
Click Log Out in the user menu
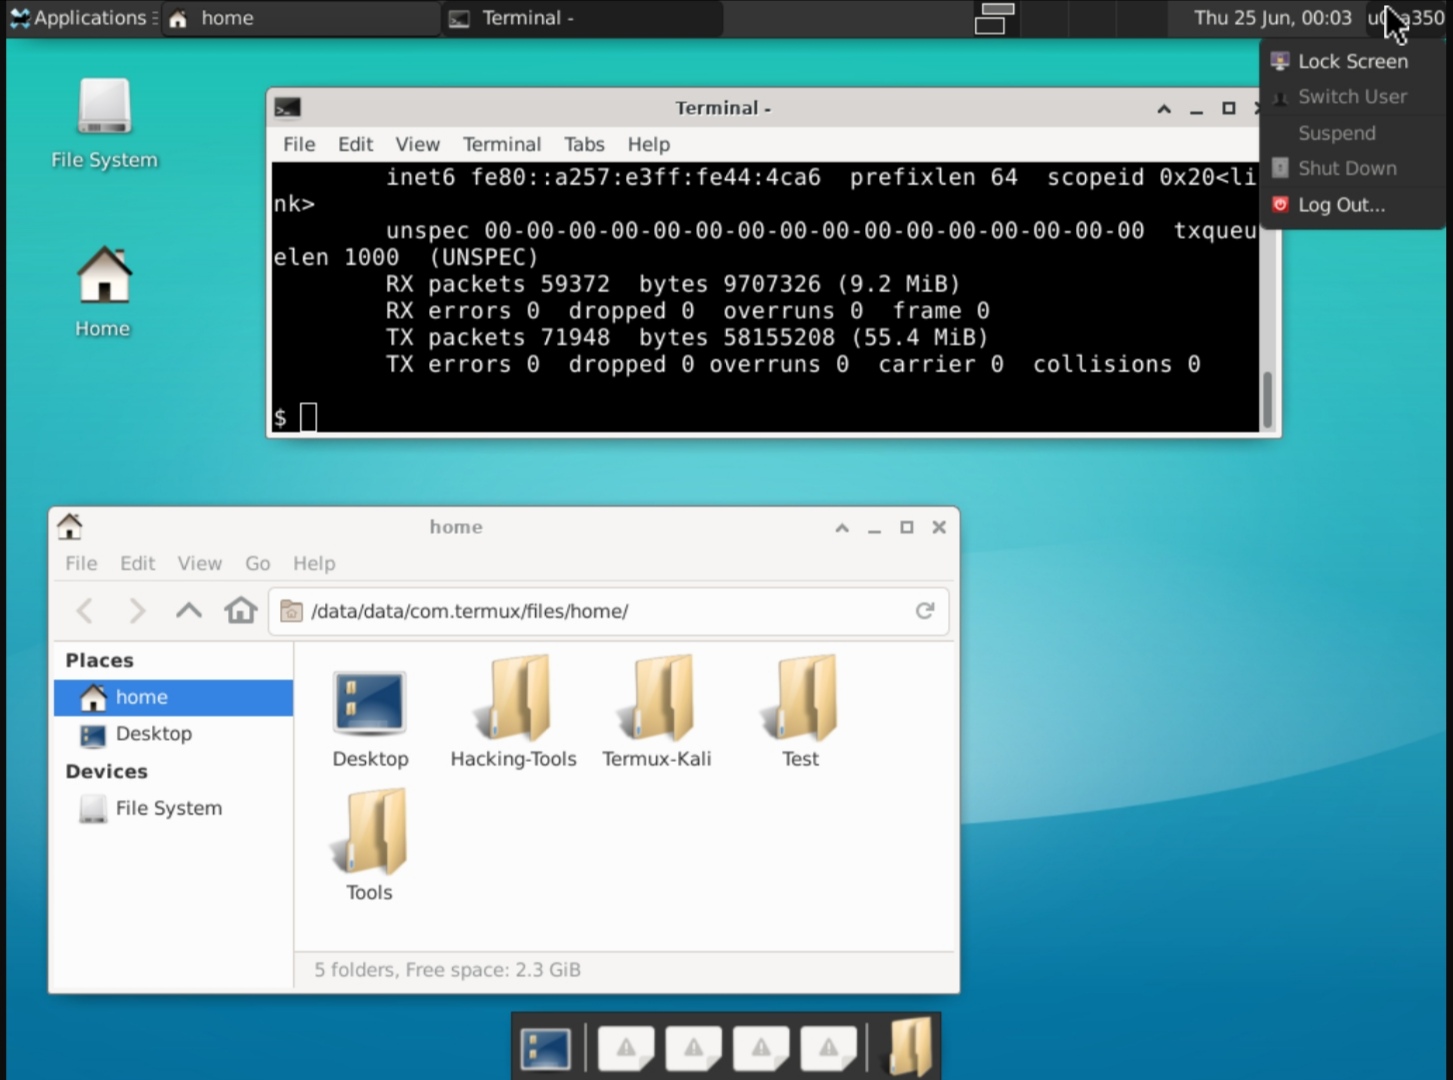point(1341,204)
